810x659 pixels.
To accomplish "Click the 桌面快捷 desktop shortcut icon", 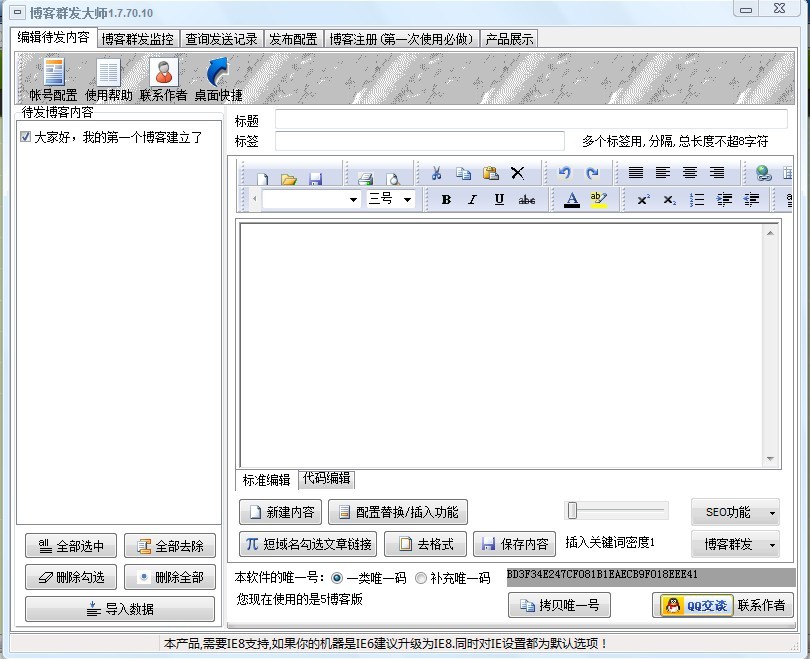I will pos(218,79).
